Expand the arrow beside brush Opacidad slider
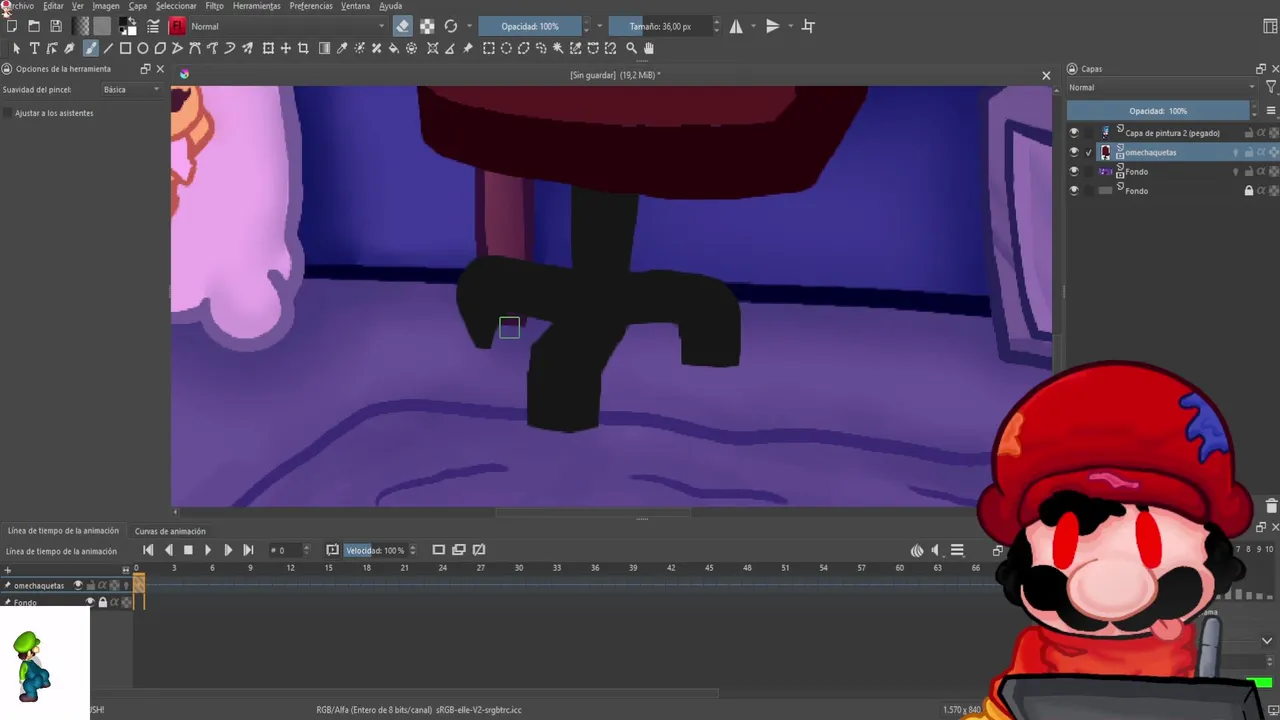 [x=599, y=26]
